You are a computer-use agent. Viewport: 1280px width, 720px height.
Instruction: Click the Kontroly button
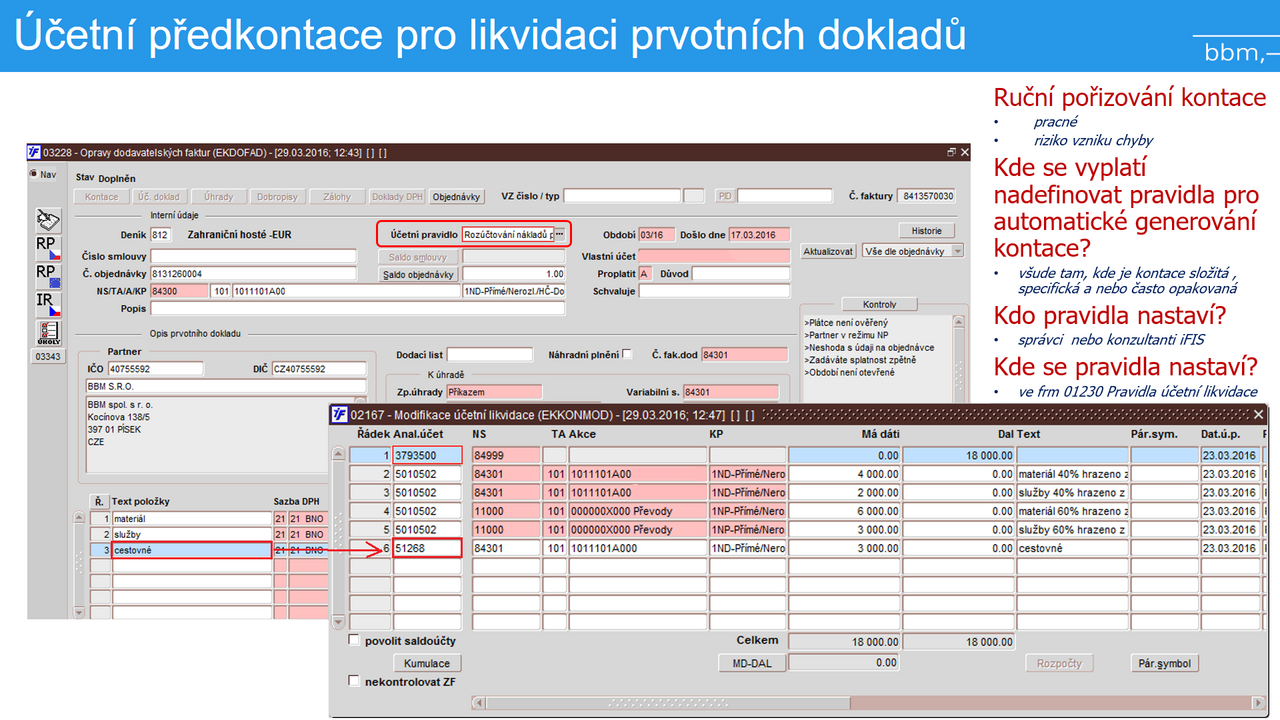(x=879, y=304)
